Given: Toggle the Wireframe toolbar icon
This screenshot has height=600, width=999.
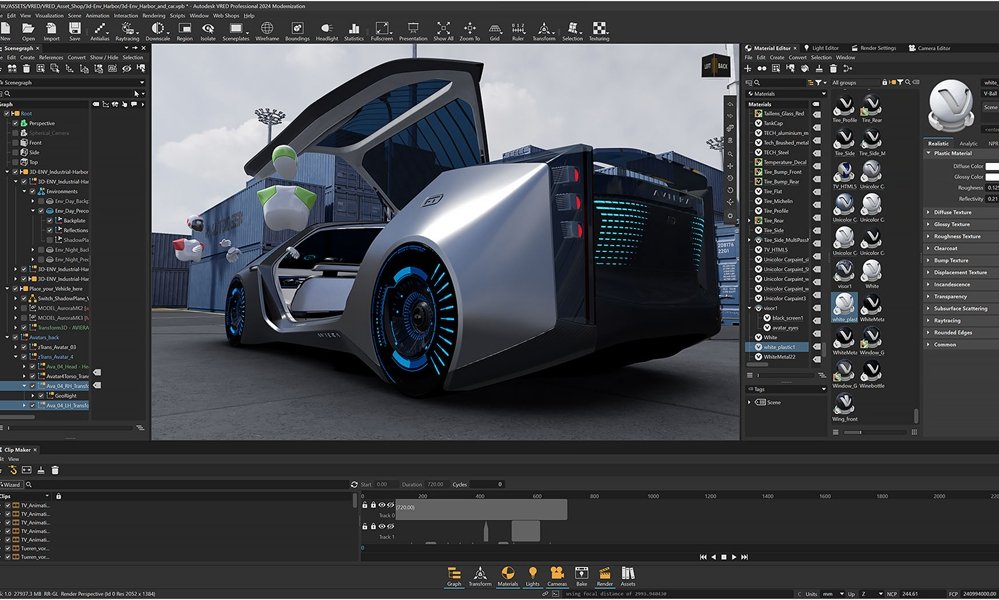Looking at the screenshot, I should [267, 29].
